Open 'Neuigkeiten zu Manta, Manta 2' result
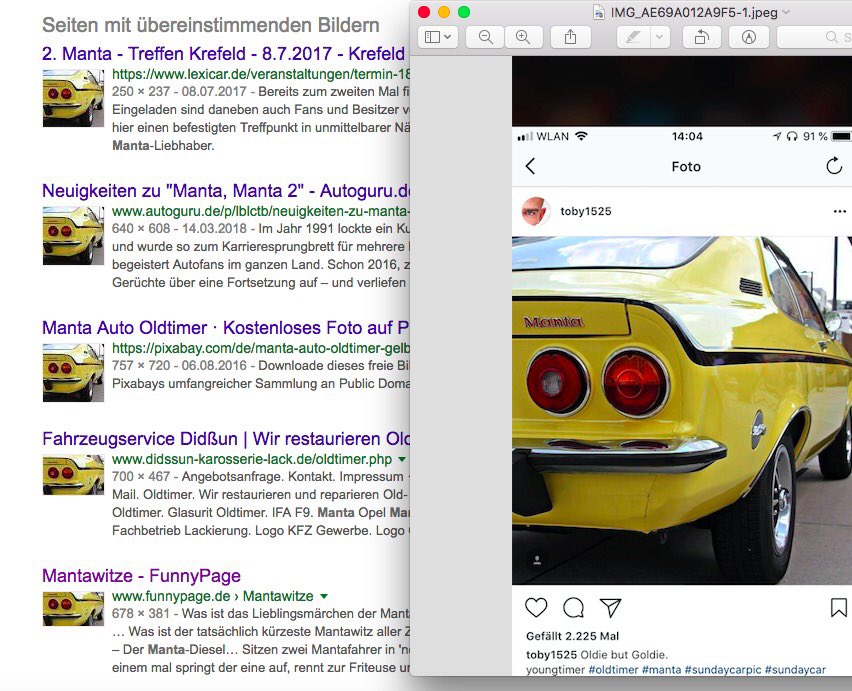 point(226,191)
